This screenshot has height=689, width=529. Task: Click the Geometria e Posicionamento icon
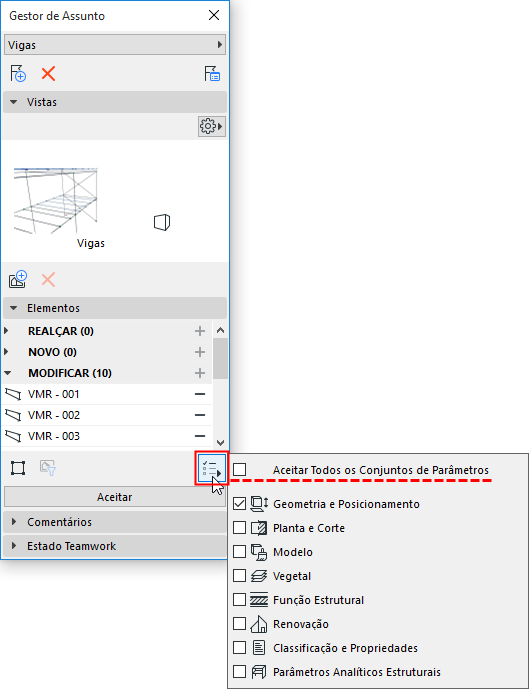(x=259, y=504)
